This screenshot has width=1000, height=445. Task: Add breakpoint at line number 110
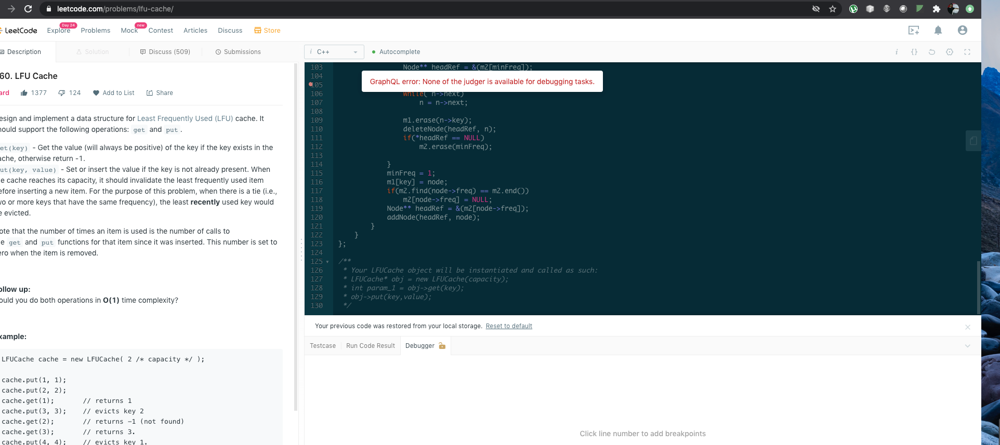click(318, 129)
